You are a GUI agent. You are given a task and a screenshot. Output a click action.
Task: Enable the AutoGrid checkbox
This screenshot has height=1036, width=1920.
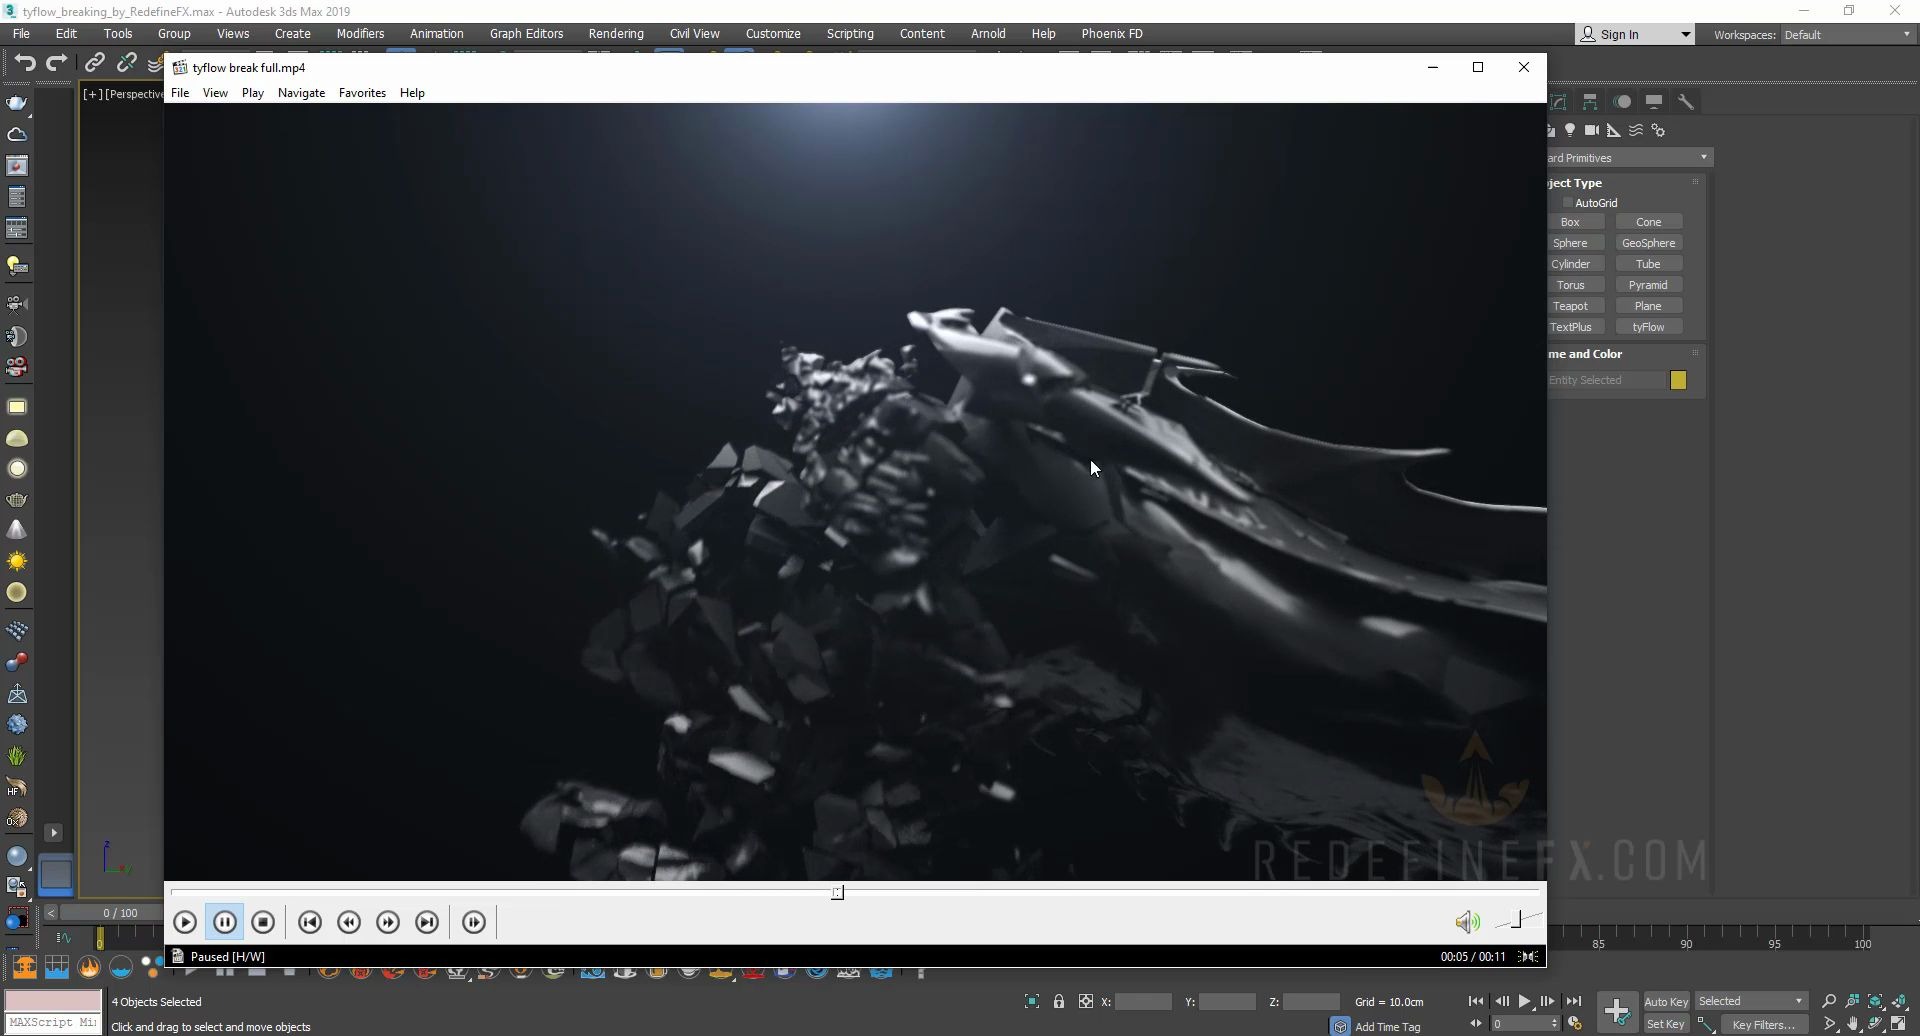coord(1568,202)
